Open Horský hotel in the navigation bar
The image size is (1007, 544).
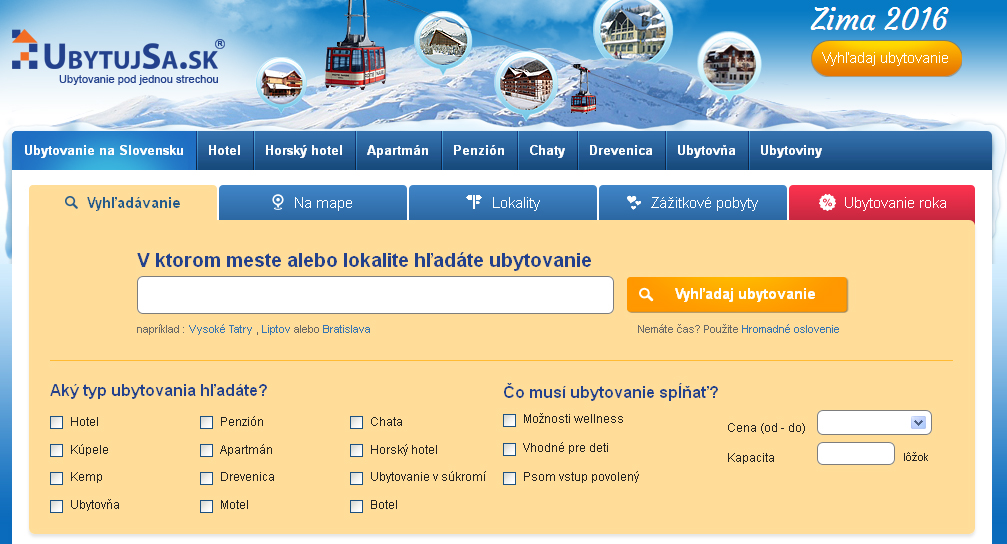click(x=303, y=151)
